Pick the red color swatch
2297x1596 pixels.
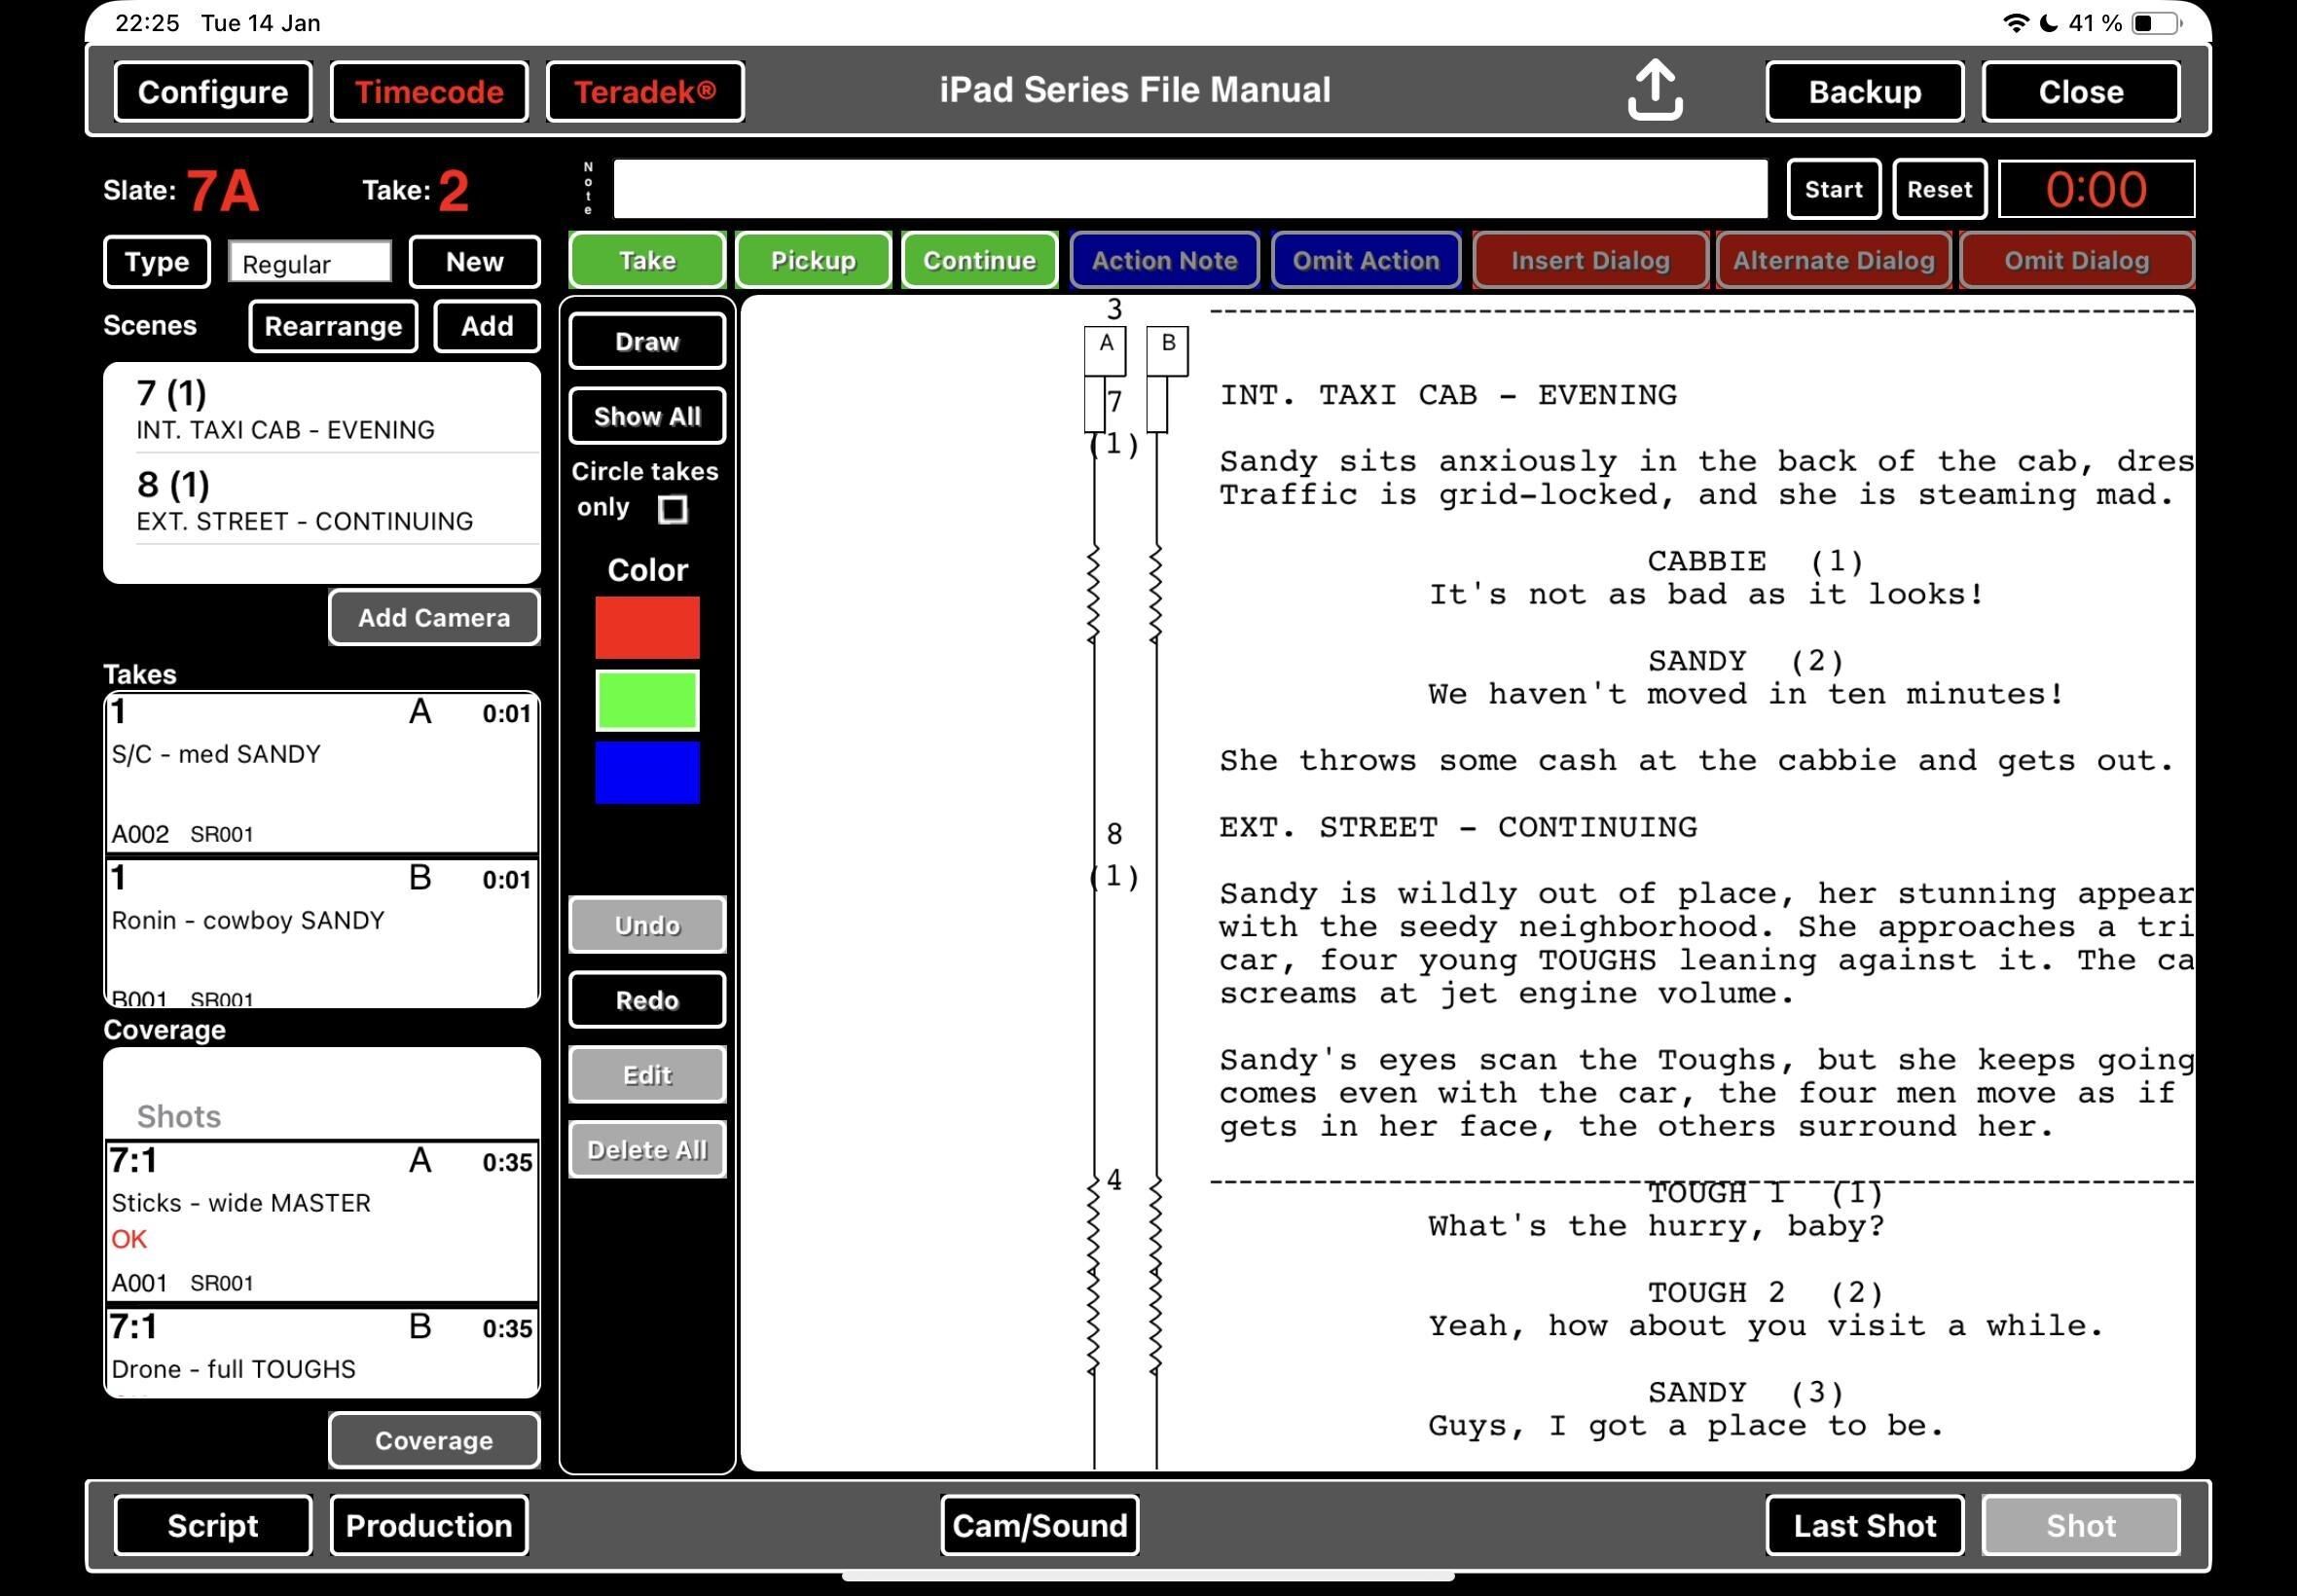(647, 628)
